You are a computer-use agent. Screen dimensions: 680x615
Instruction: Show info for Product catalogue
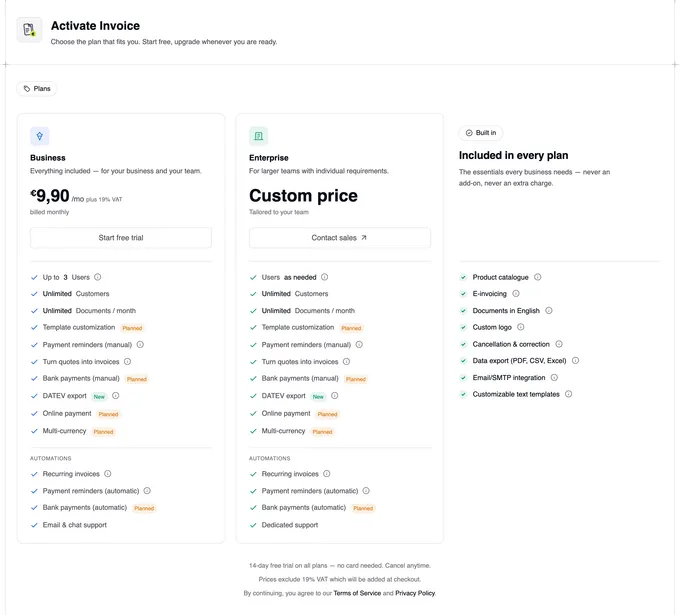(537, 277)
